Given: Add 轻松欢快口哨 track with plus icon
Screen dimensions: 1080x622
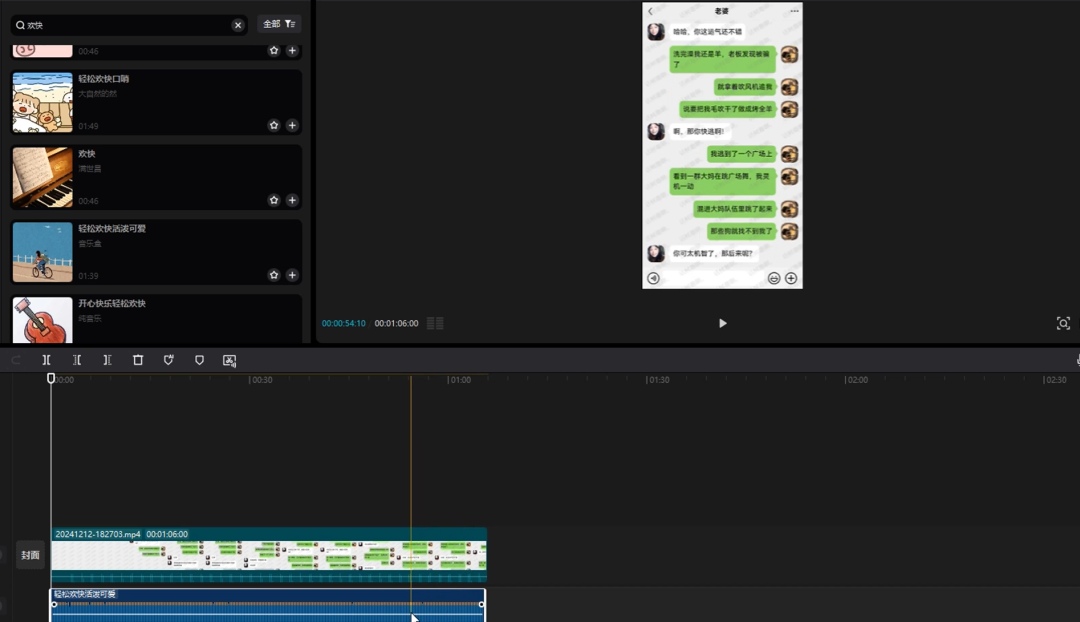Looking at the screenshot, I should tap(292, 126).
